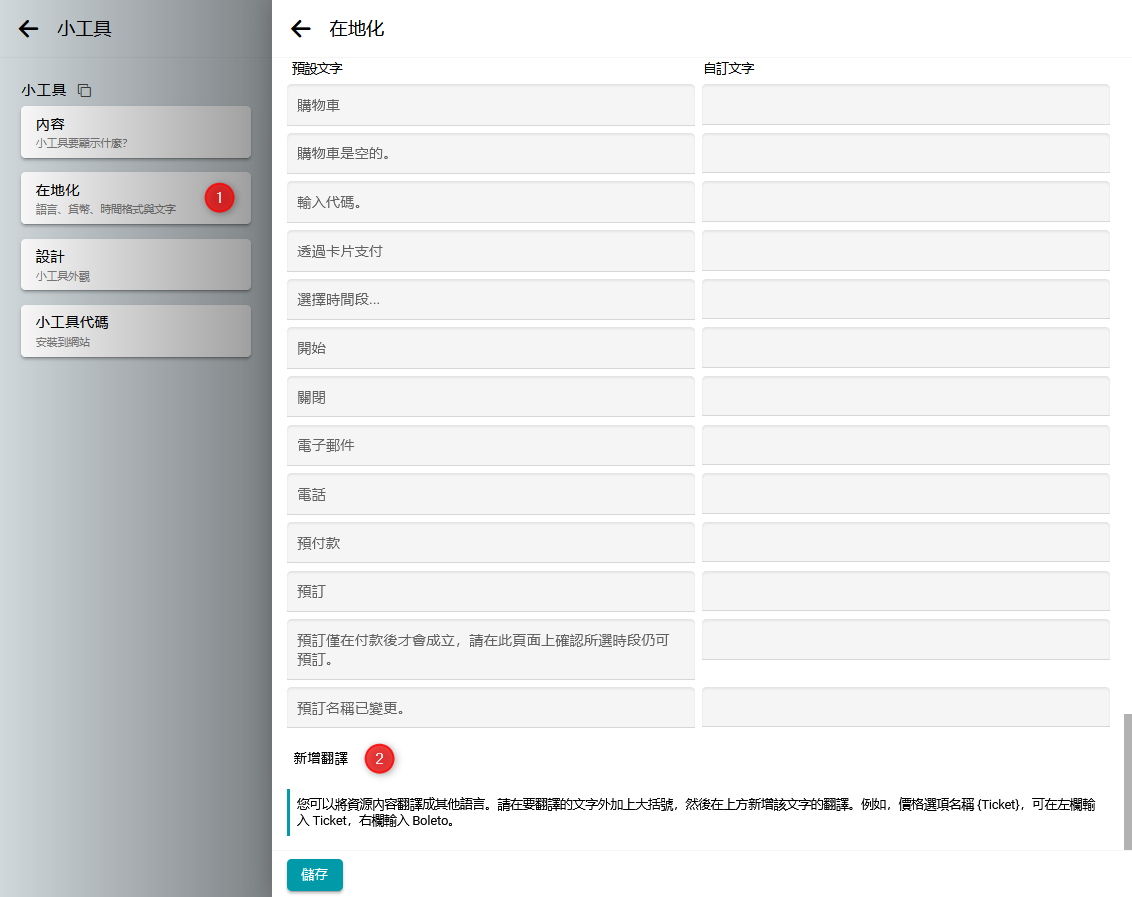Click custom text field for 購物車

[905, 105]
